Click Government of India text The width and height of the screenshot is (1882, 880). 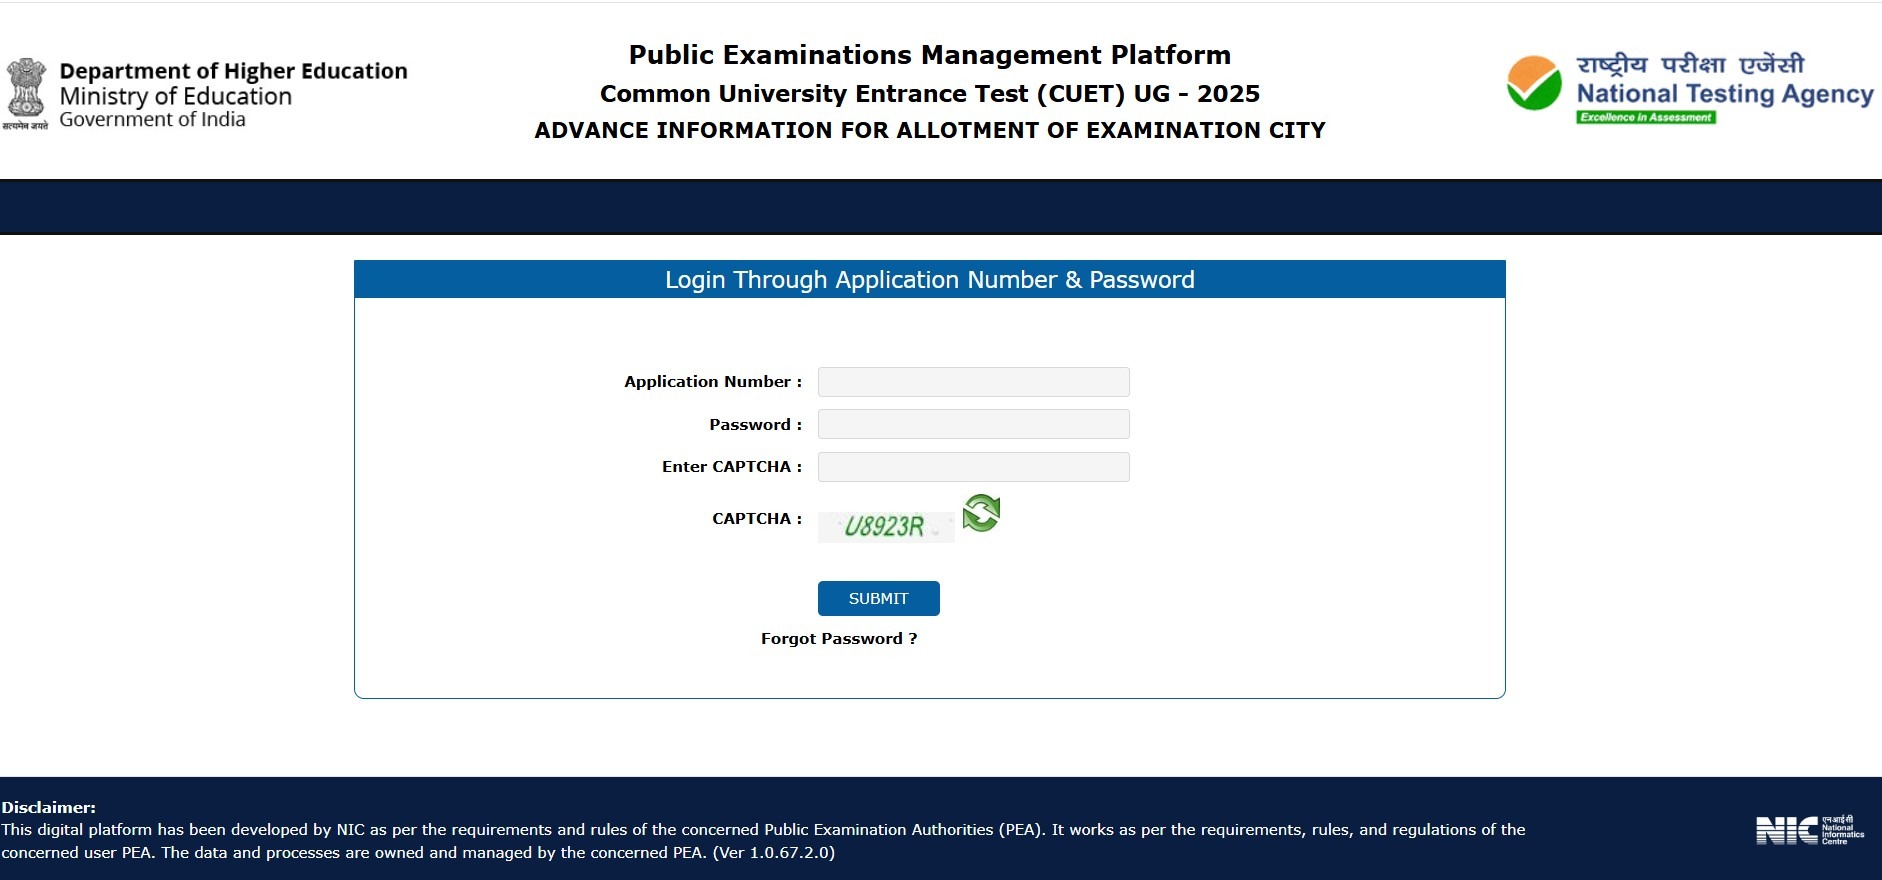[x=152, y=120]
